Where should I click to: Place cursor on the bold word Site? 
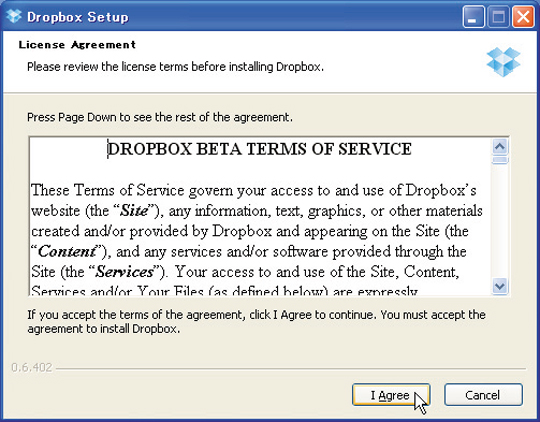[134, 210]
